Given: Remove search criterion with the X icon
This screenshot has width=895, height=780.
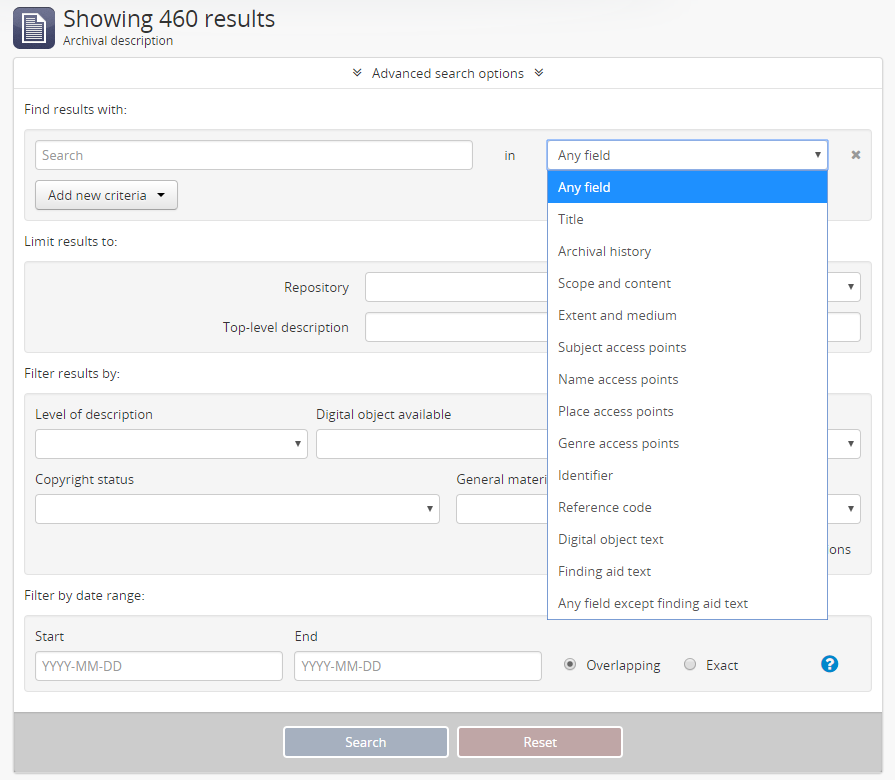Looking at the screenshot, I should [x=855, y=155].
